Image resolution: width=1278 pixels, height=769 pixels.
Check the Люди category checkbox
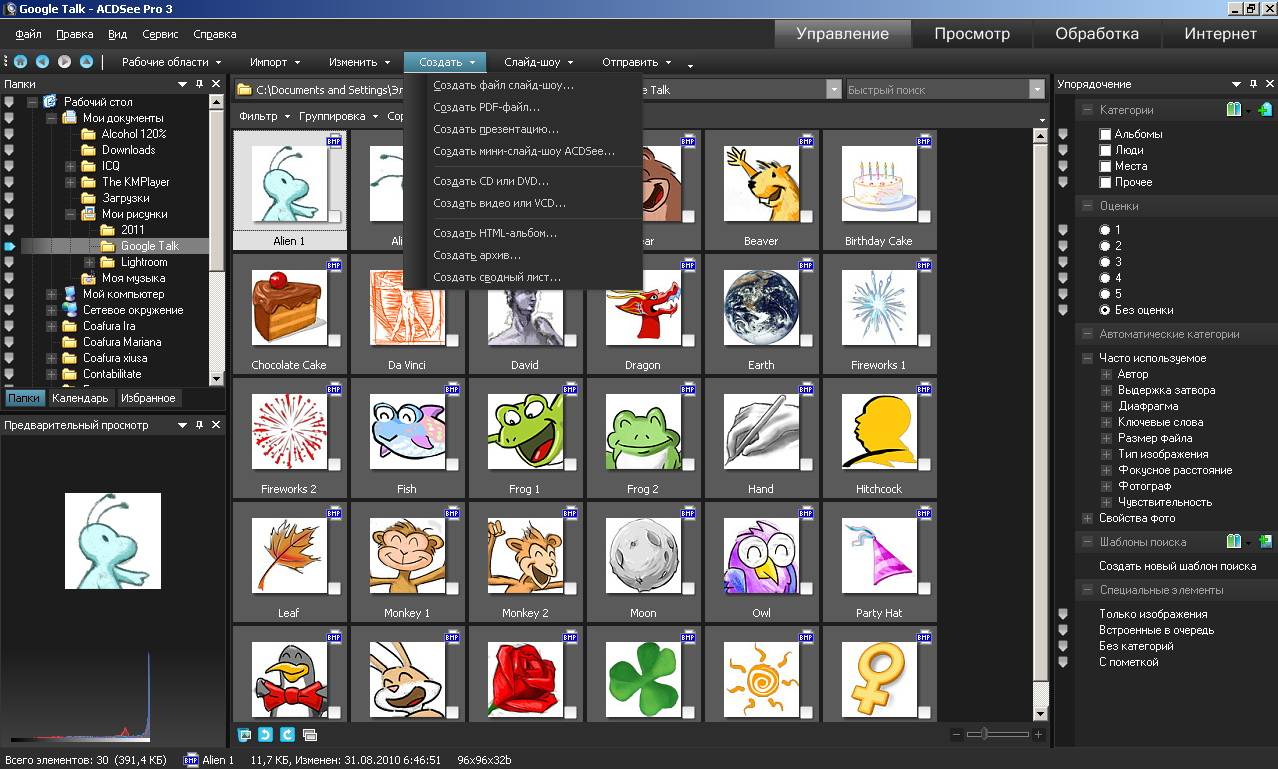coord(1105,150)
